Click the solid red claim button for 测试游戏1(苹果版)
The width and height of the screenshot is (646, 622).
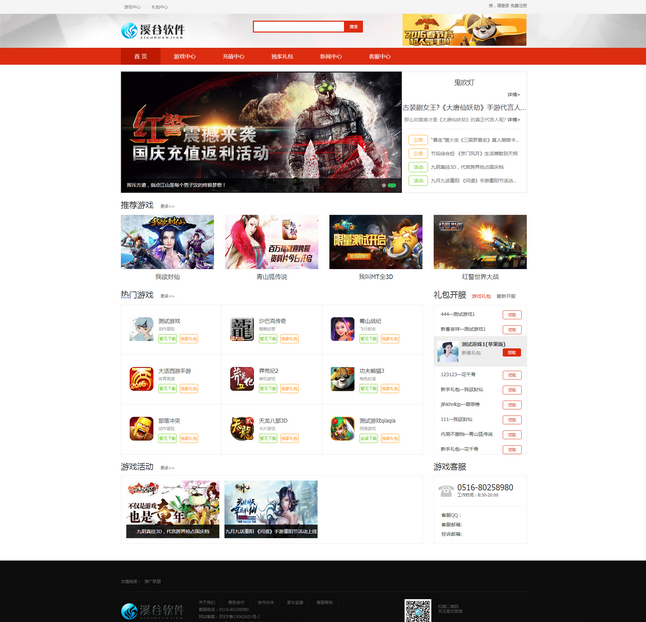point(512,353)
